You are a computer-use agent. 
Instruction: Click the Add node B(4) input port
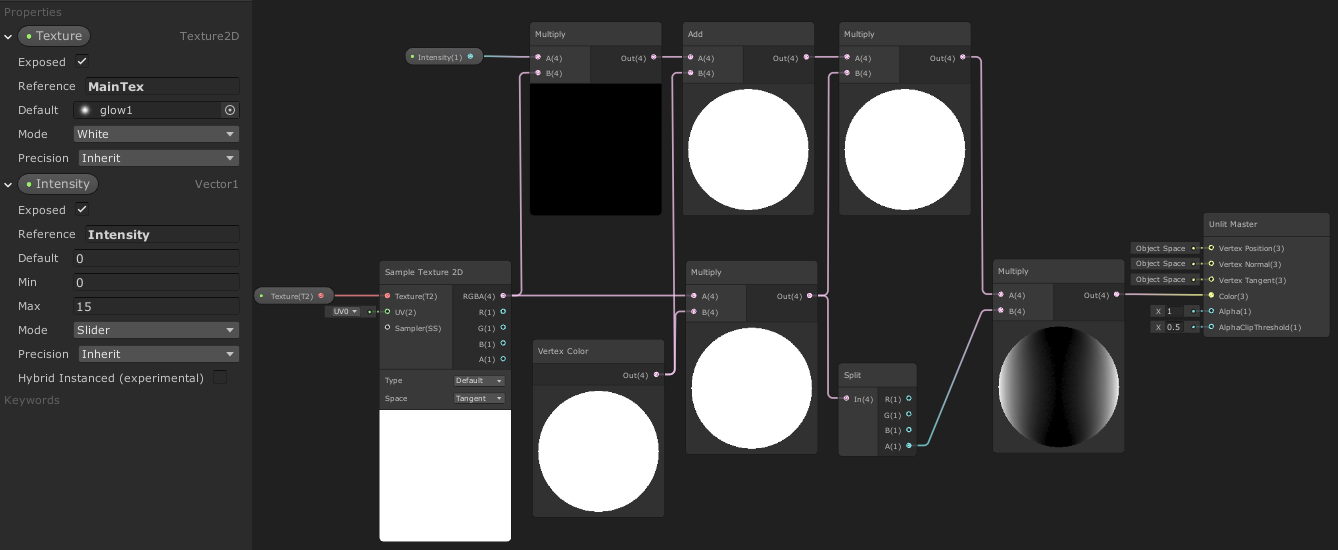(x=691, y=73)
